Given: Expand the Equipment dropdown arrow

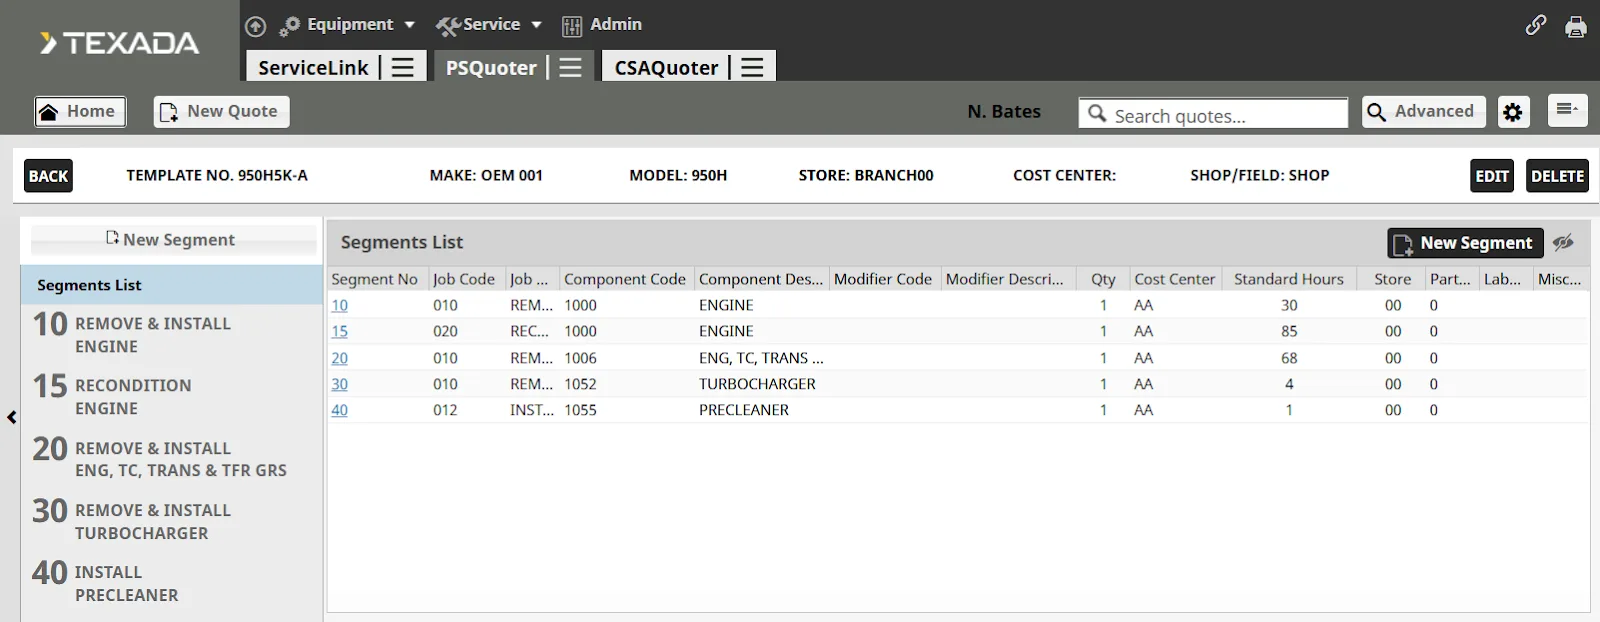Looking at the screenshot, I should 410,25.
